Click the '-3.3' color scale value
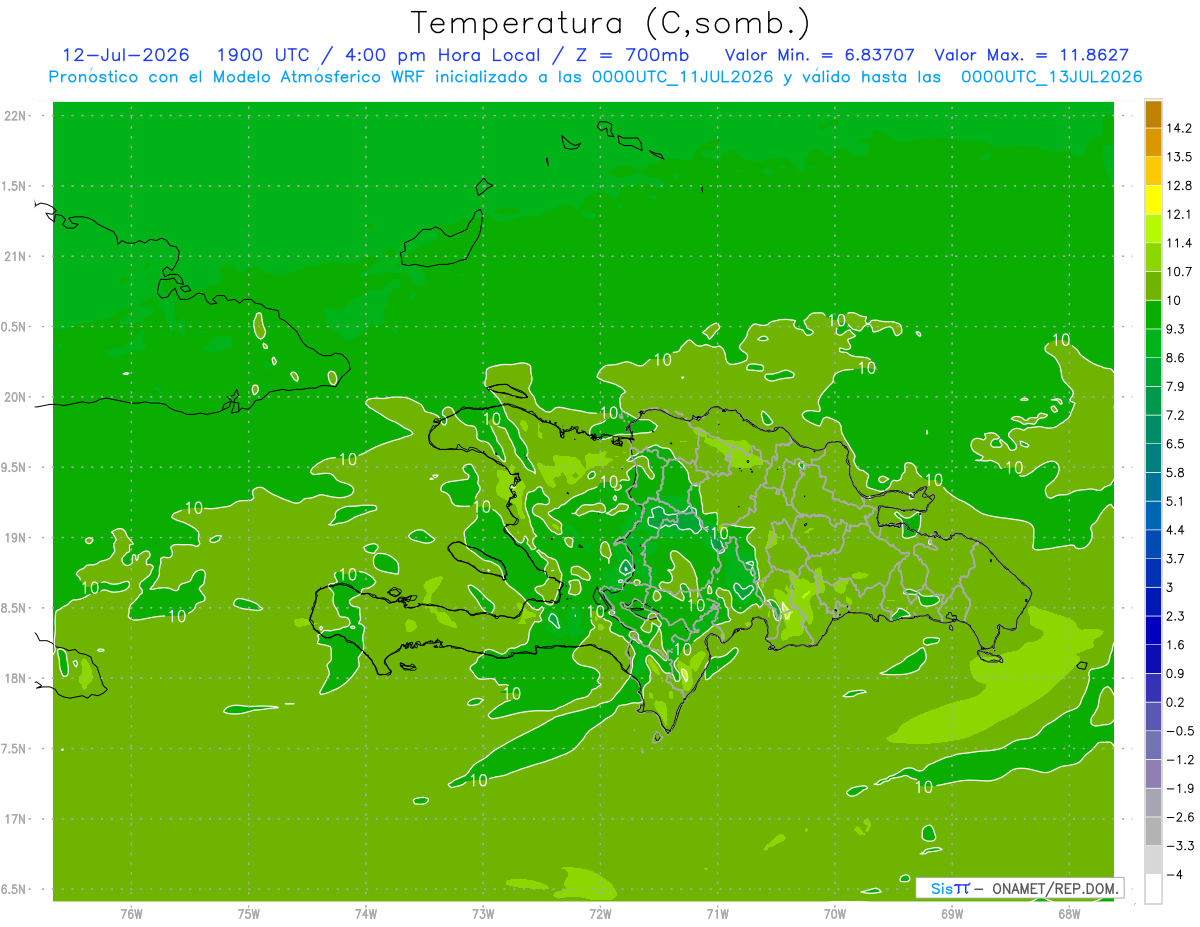The image size is (1200, 927). click(1179, 845)
